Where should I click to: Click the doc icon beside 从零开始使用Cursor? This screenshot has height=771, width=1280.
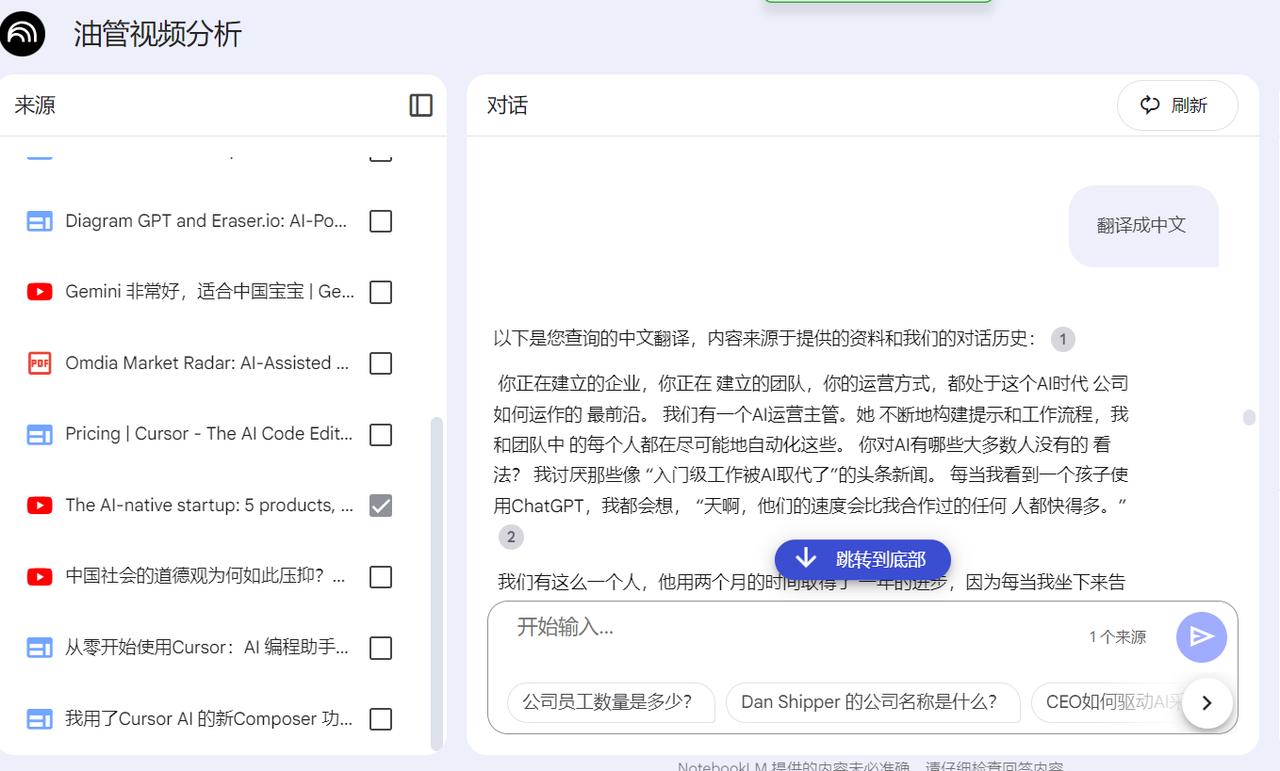tap(40, 648)
